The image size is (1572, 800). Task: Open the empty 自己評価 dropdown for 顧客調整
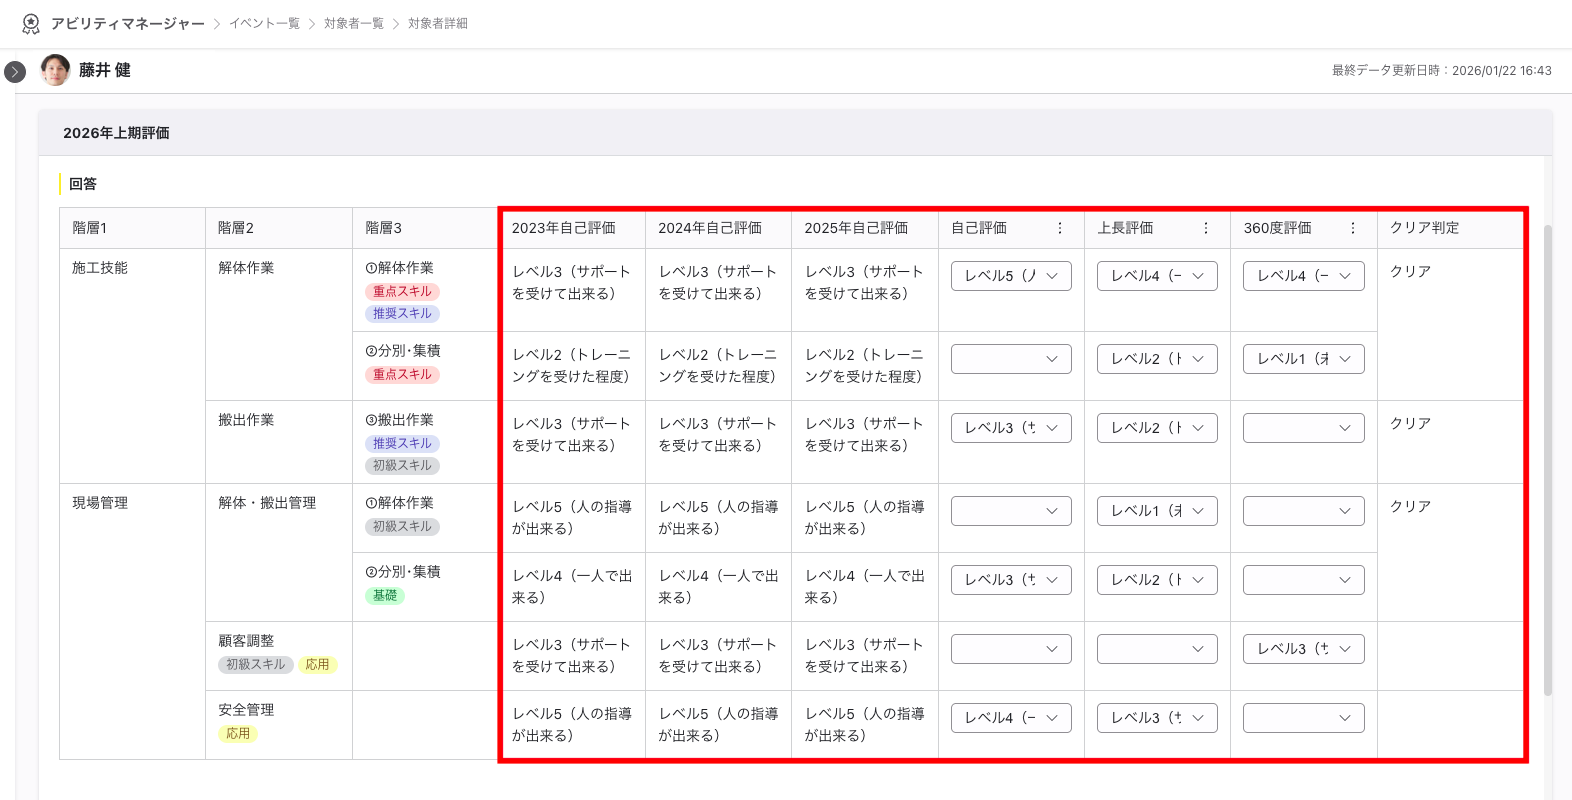click(1011, 649)
